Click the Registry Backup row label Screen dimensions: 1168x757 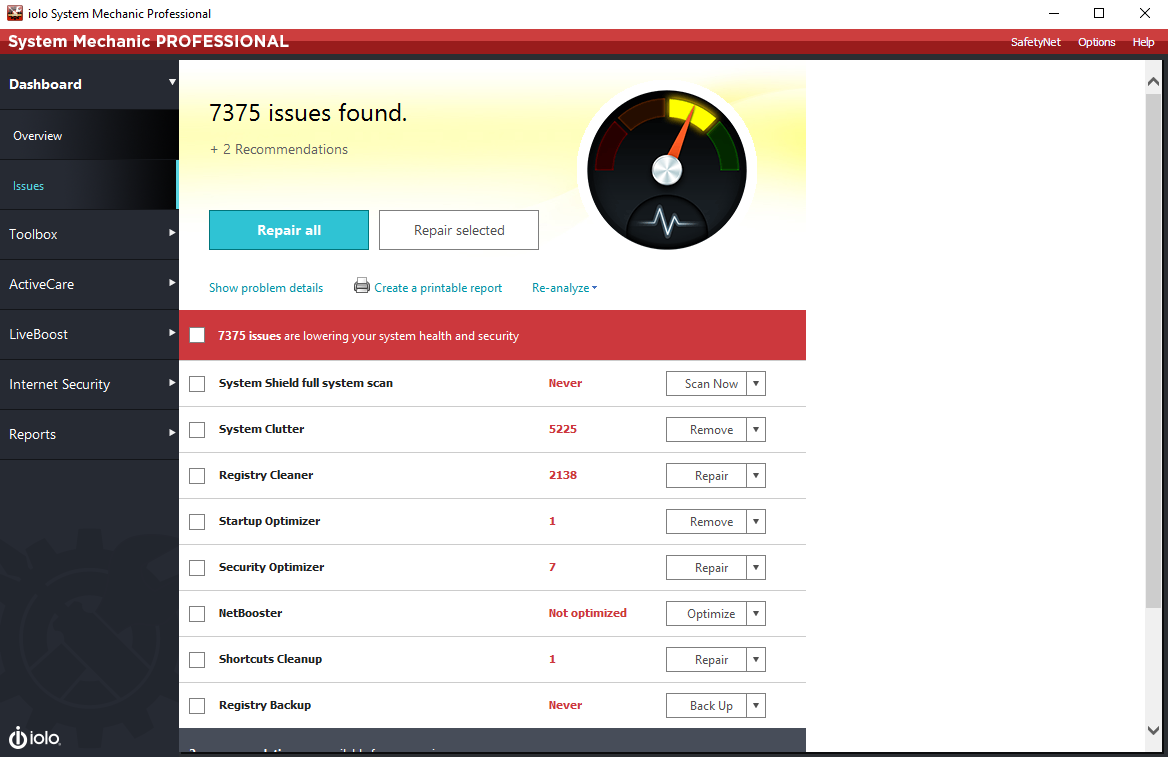tap(264, 705)
